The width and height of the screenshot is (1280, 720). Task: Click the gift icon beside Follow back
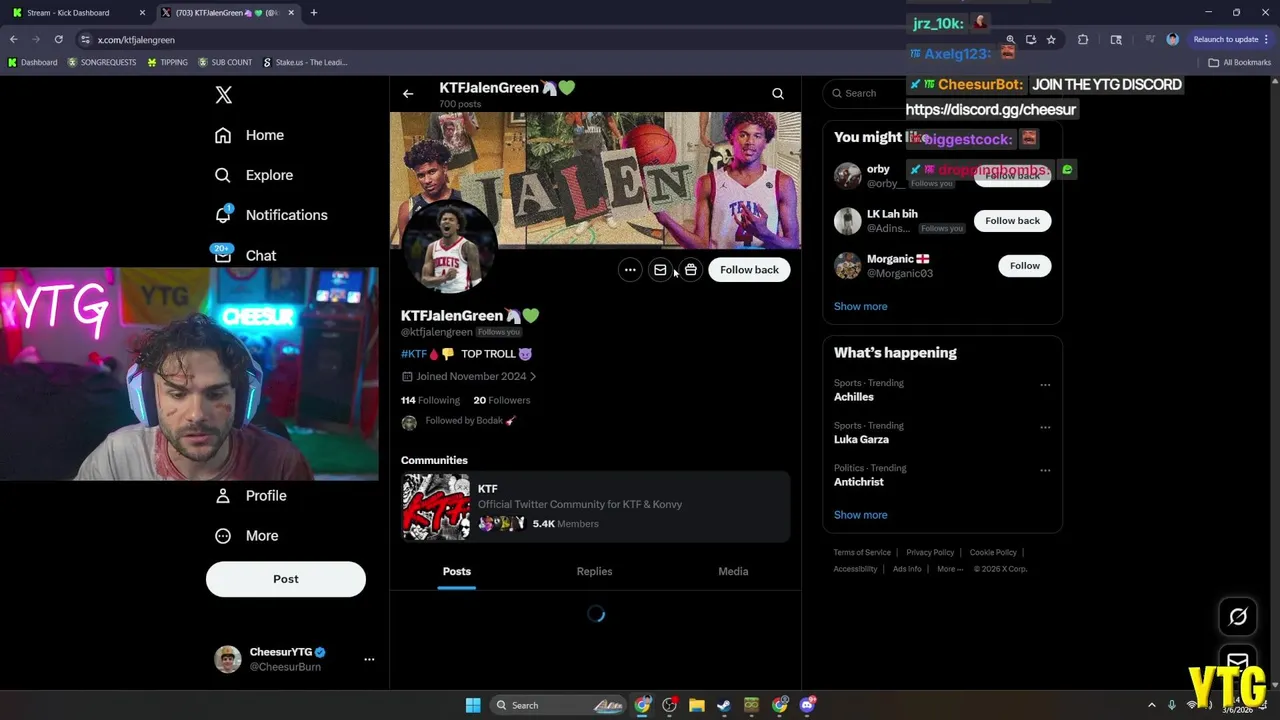tap(691, 270)
